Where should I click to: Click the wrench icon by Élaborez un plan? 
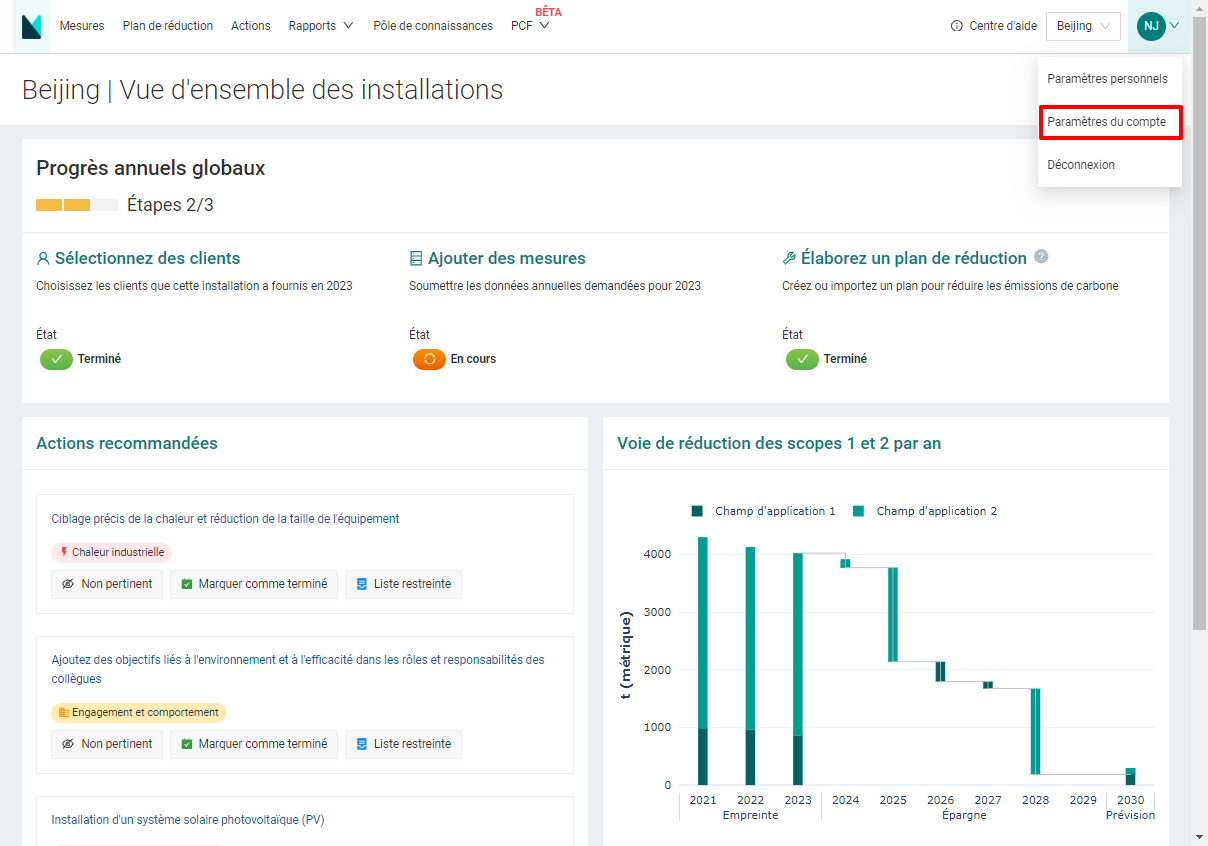pyautogui.click(x=789, y=258)
